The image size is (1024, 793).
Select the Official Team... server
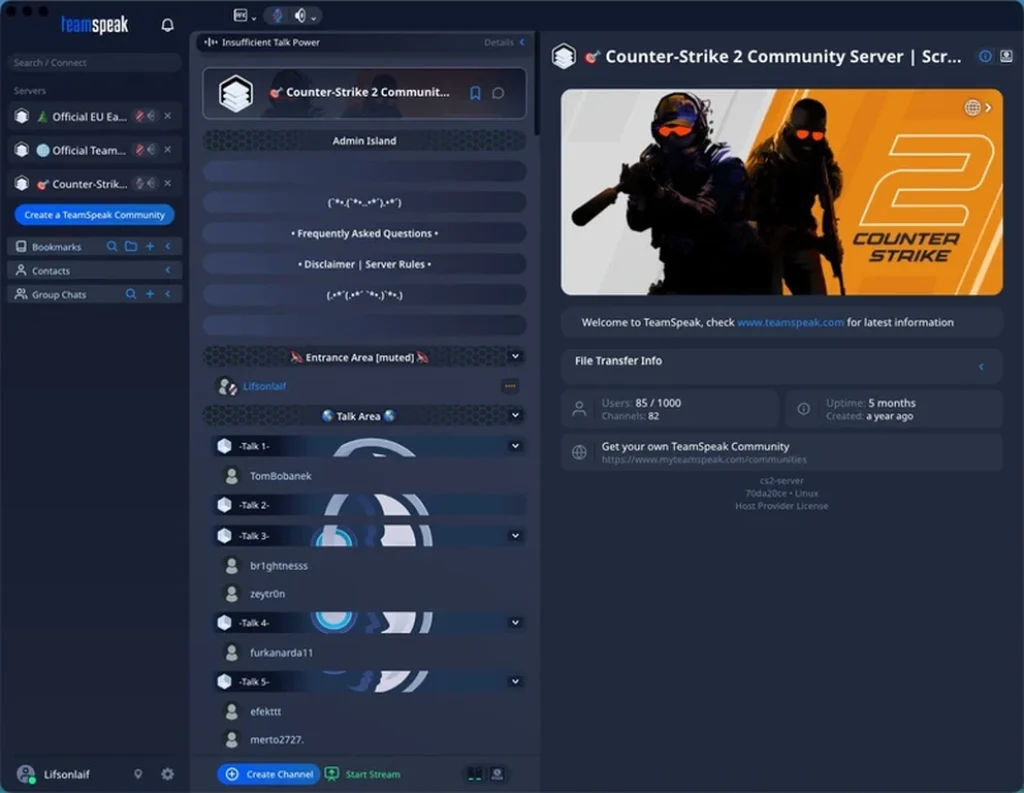pos(89,150)
